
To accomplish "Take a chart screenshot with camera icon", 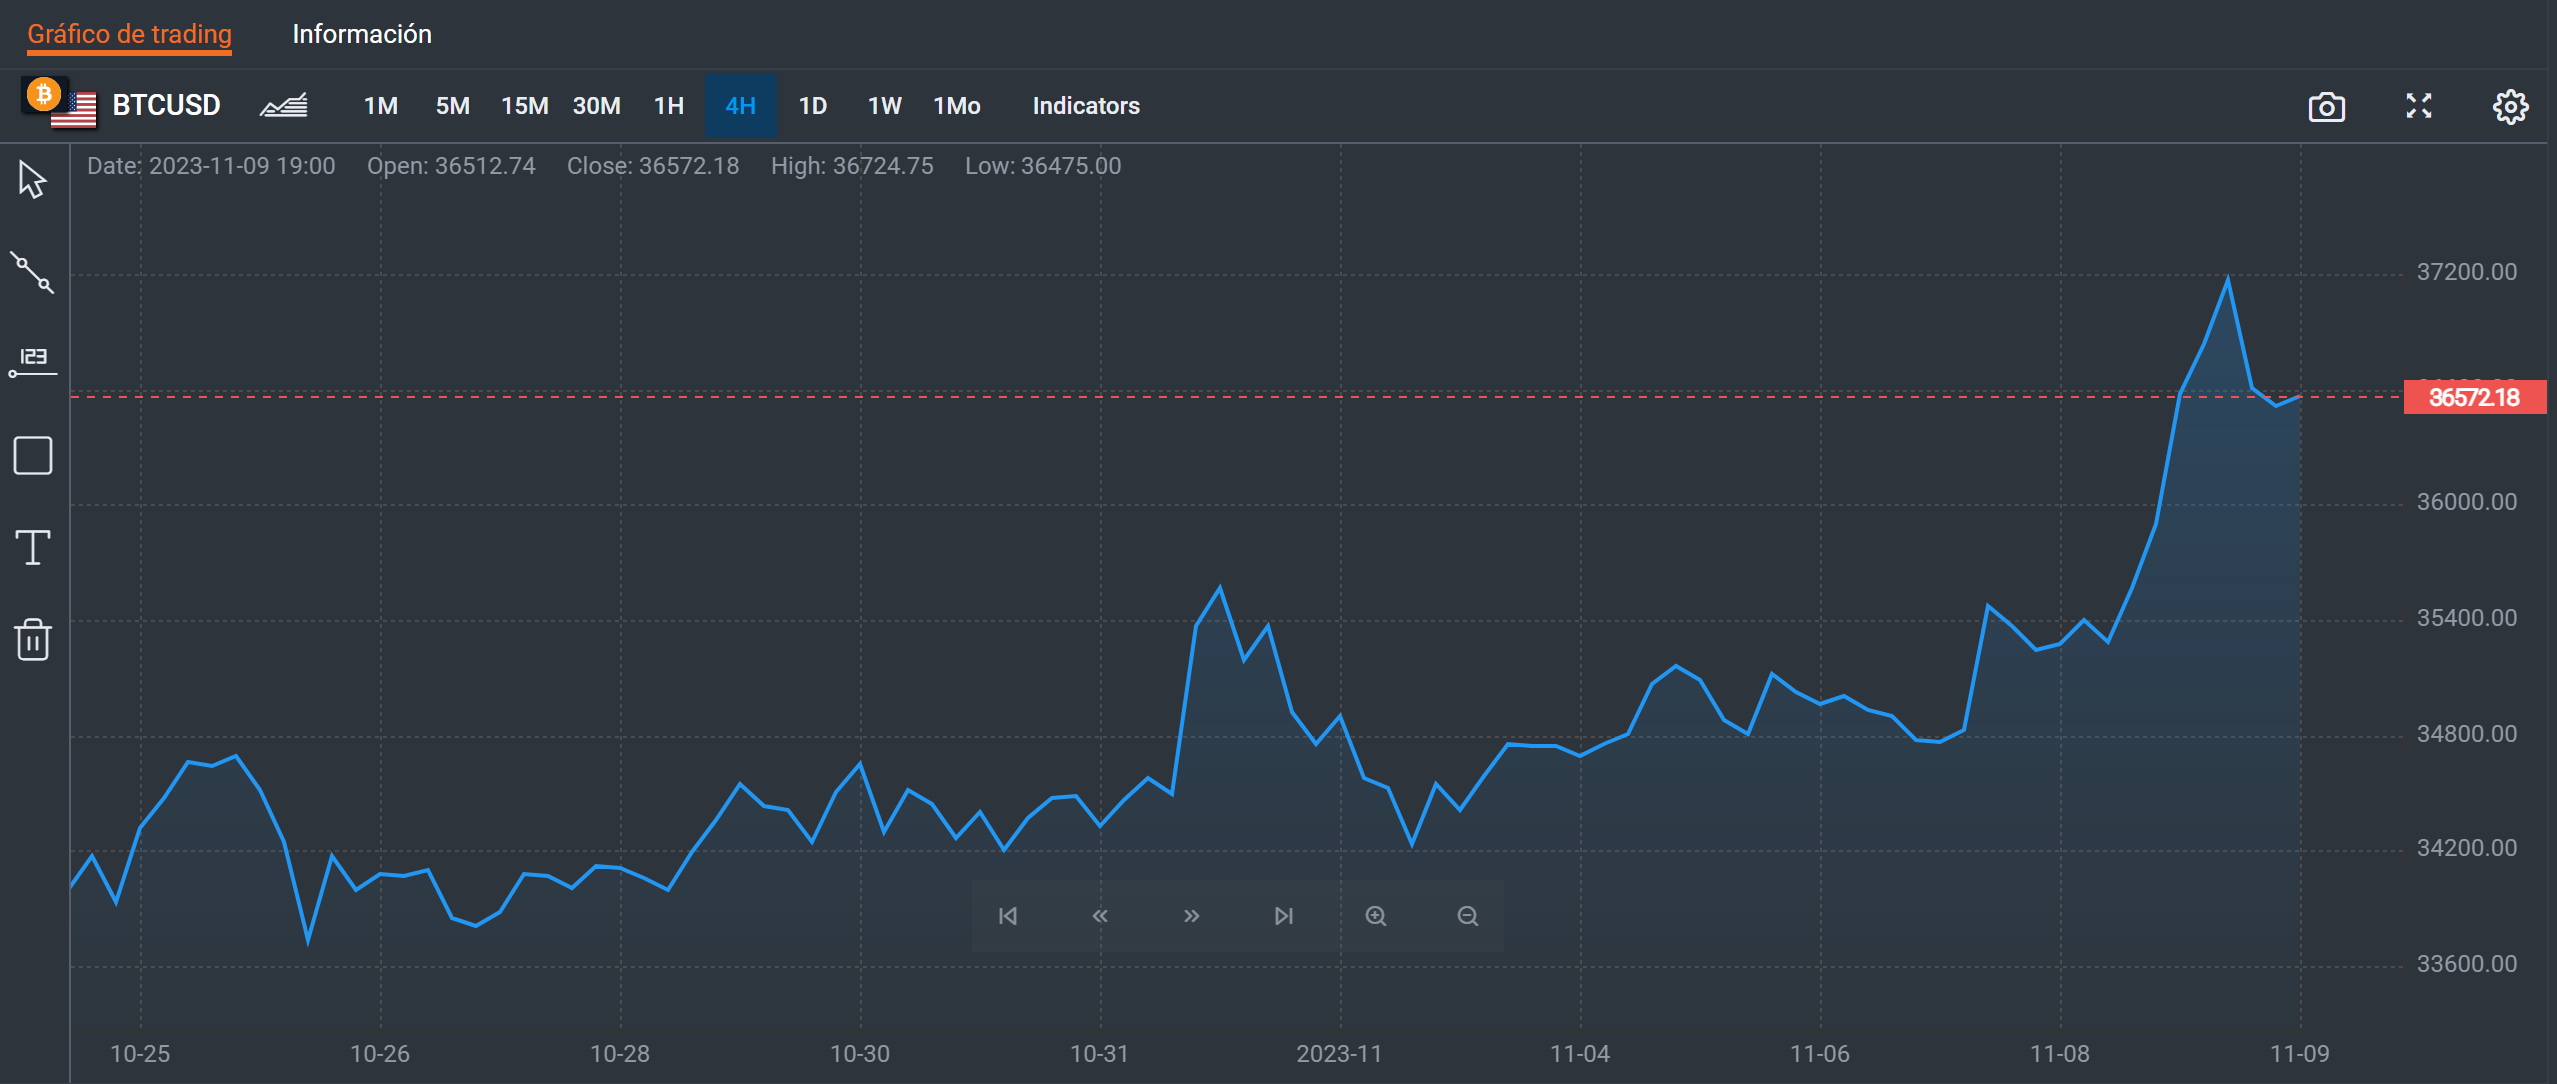I will point(2326,106).
